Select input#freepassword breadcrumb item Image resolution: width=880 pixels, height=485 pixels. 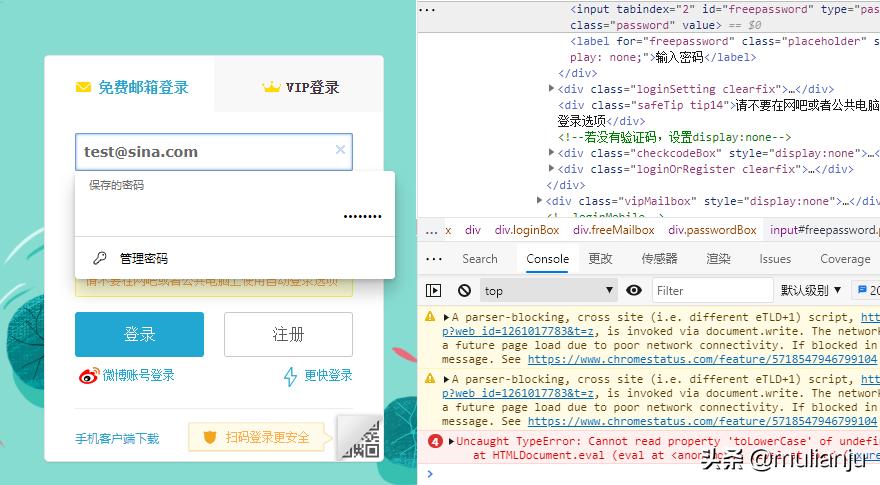(x=824, y=230)
